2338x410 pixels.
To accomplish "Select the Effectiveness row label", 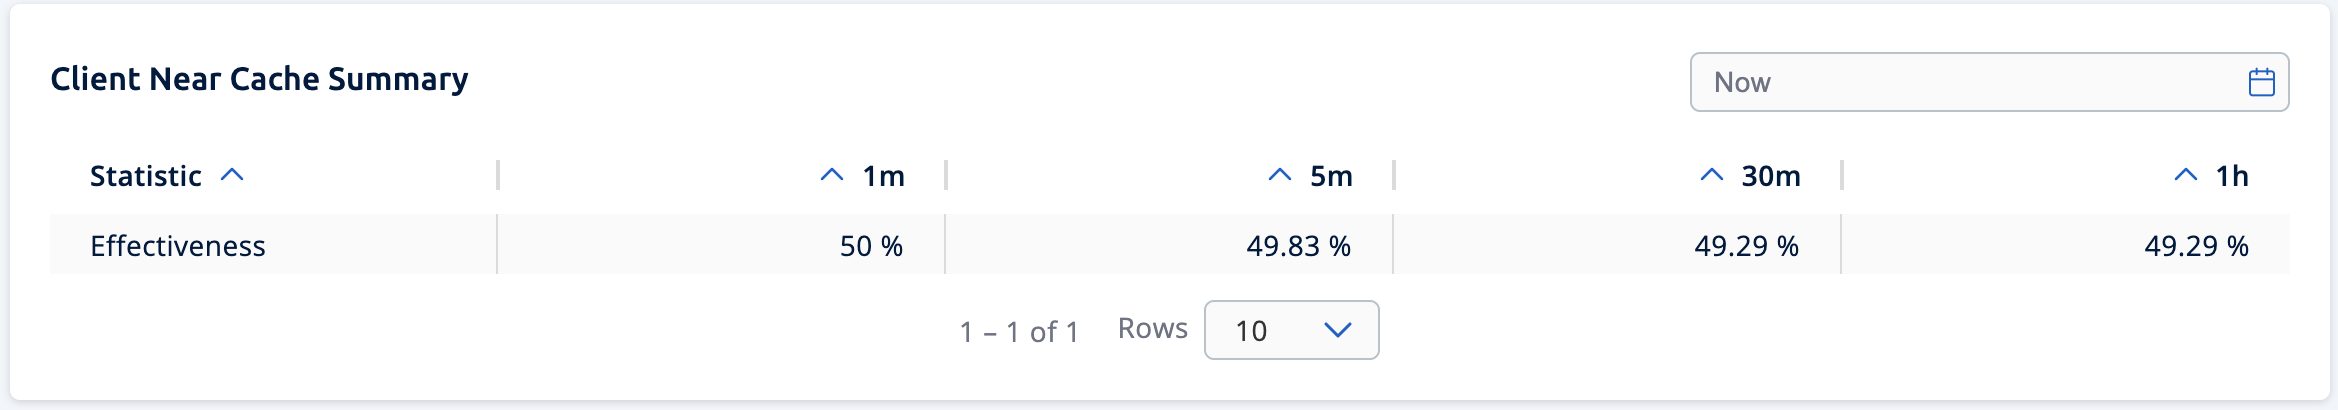I will click(178, 246).
